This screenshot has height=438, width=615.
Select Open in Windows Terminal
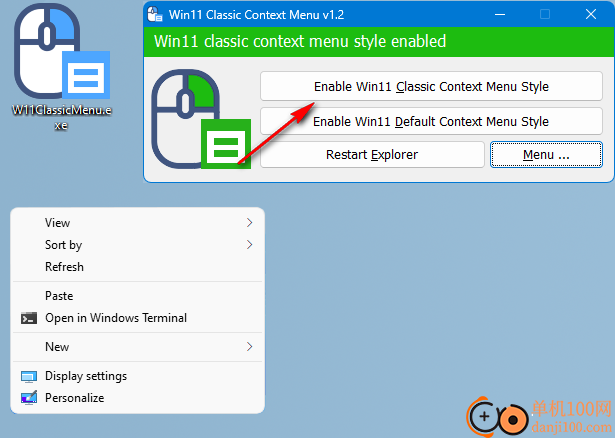point(137,318)
